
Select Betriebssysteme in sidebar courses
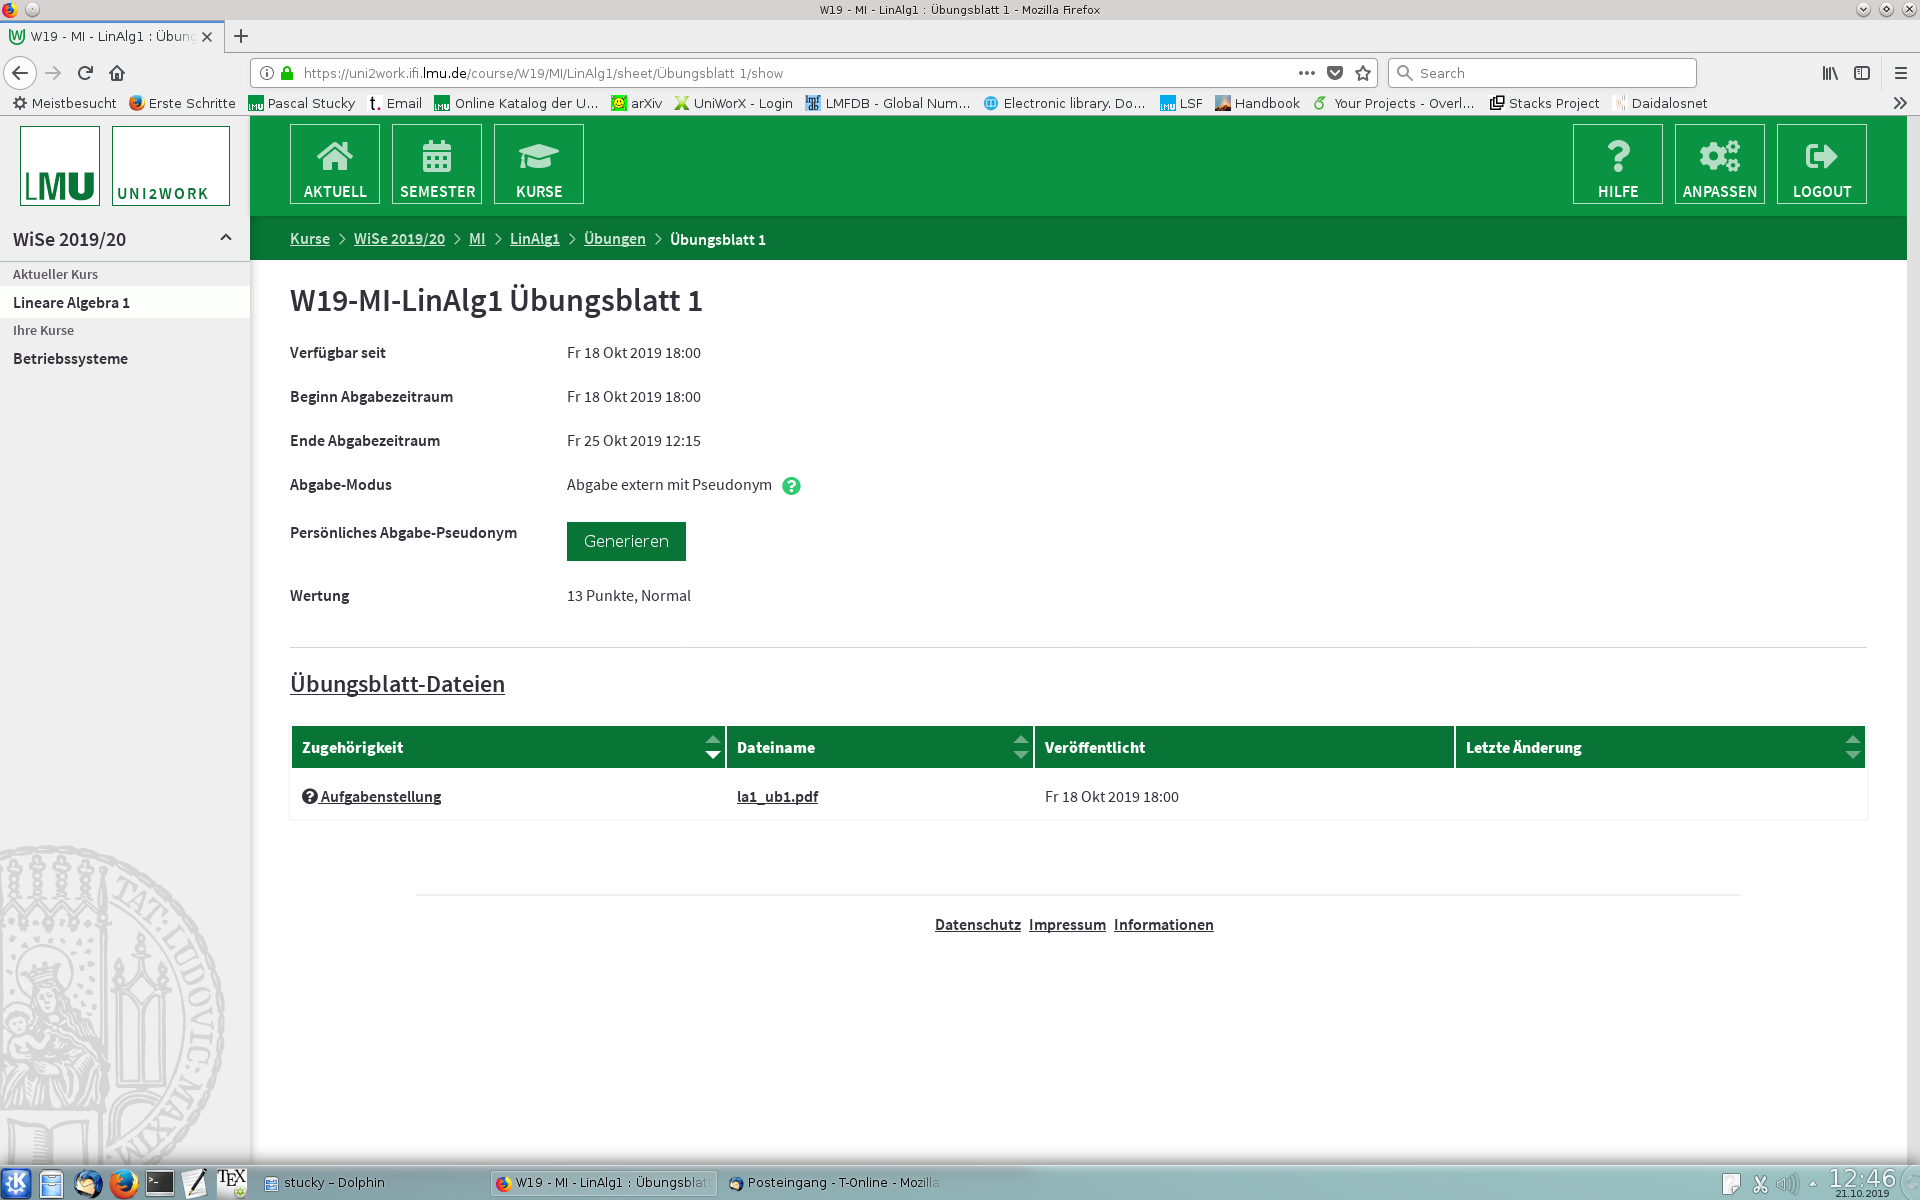click(70, 359)
